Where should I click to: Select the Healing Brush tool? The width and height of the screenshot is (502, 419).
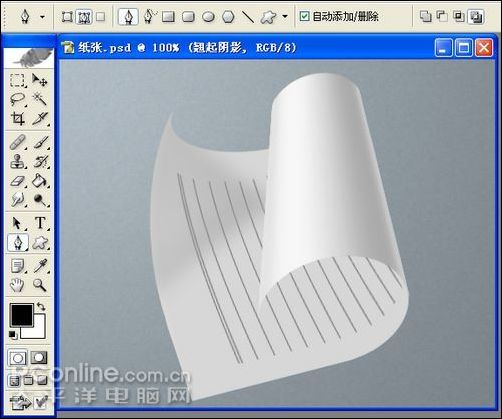tap(17, 142)
